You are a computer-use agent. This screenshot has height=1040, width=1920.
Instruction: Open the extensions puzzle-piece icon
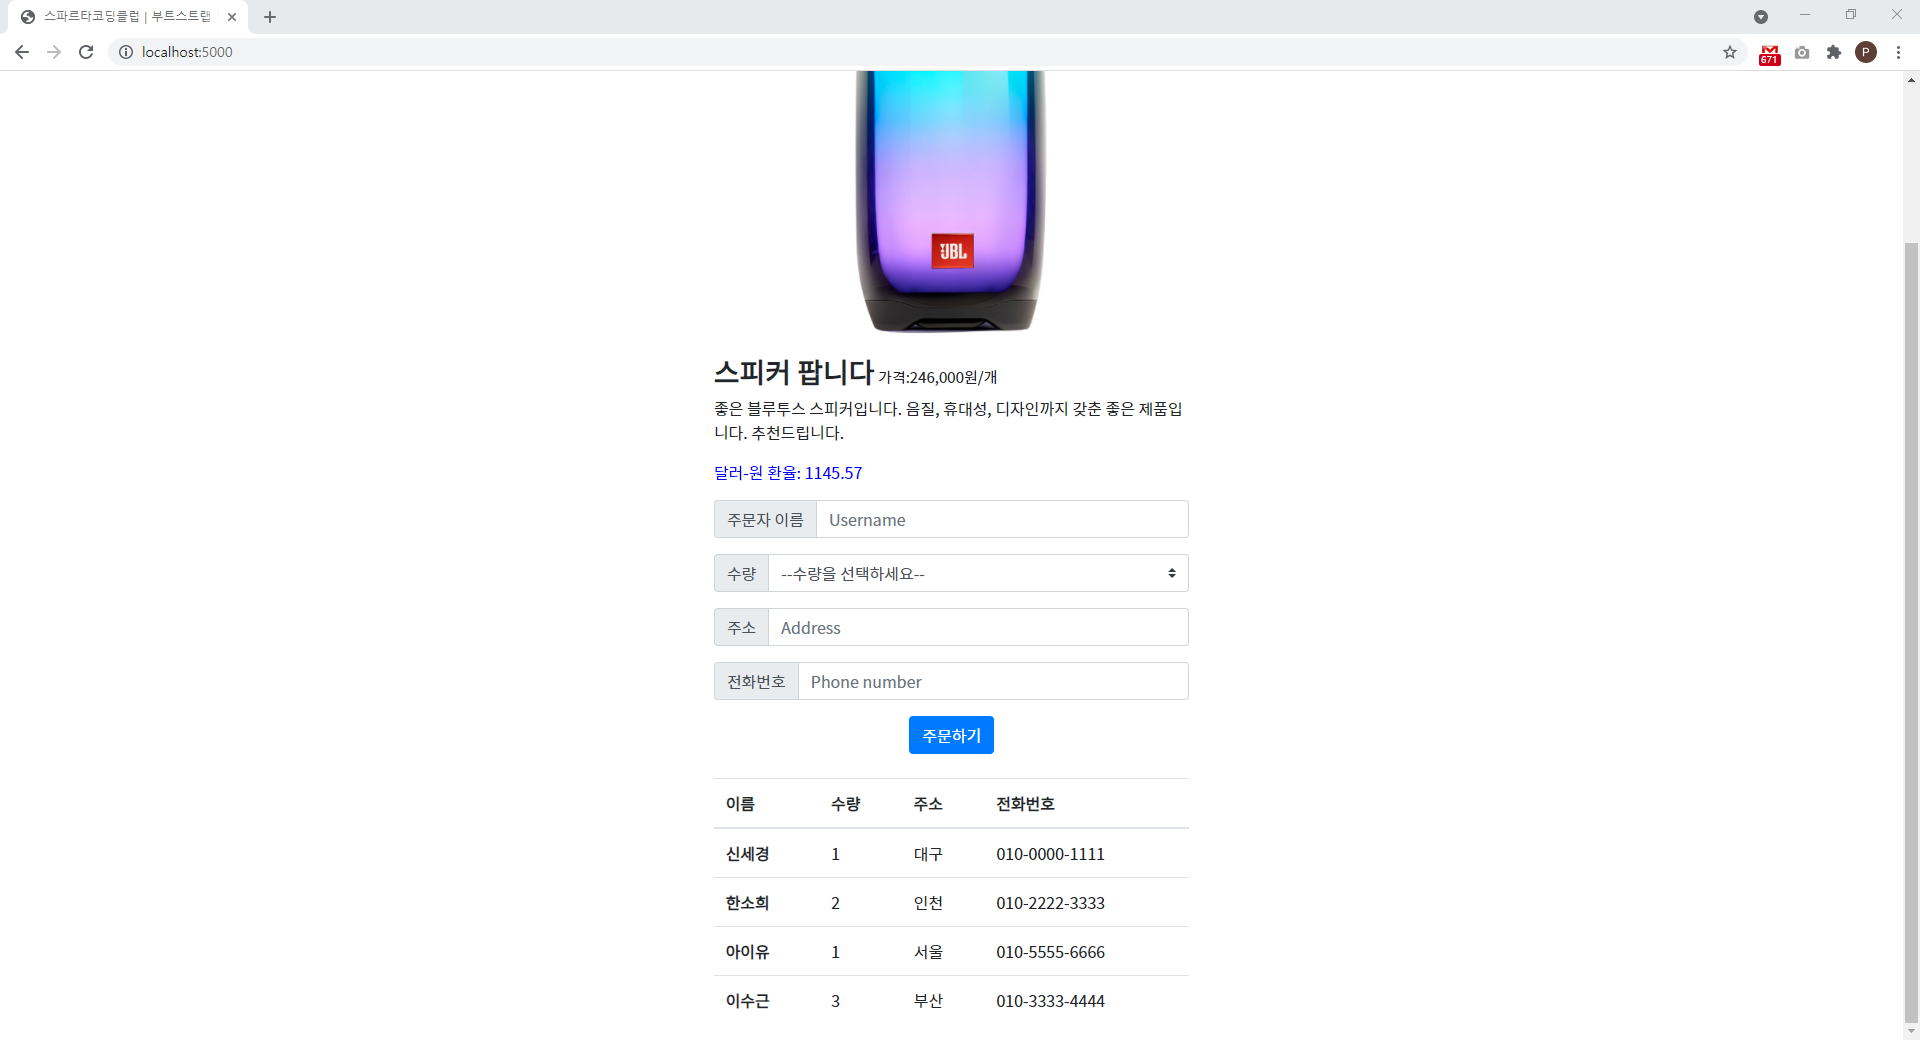[1834, 52]
